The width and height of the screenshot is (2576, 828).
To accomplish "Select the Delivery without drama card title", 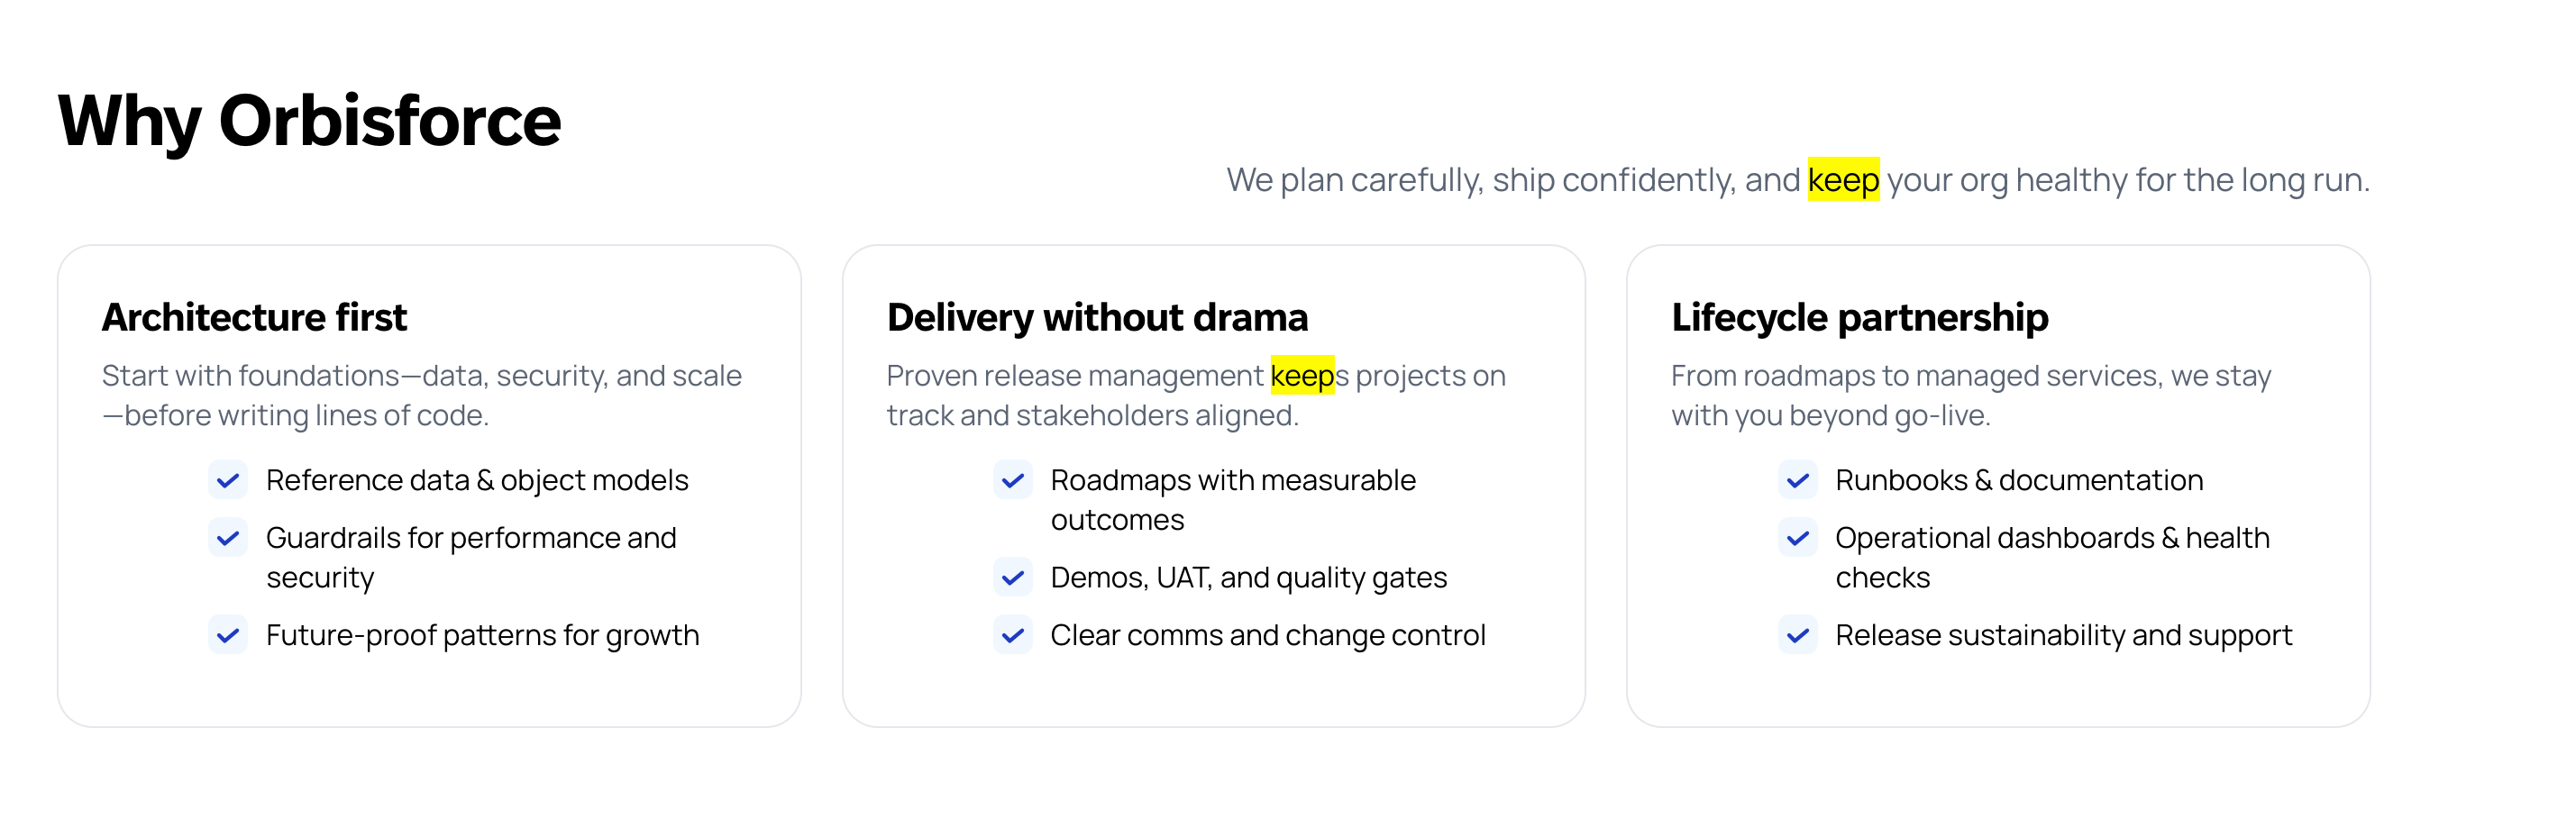I will click(1097, 318).
